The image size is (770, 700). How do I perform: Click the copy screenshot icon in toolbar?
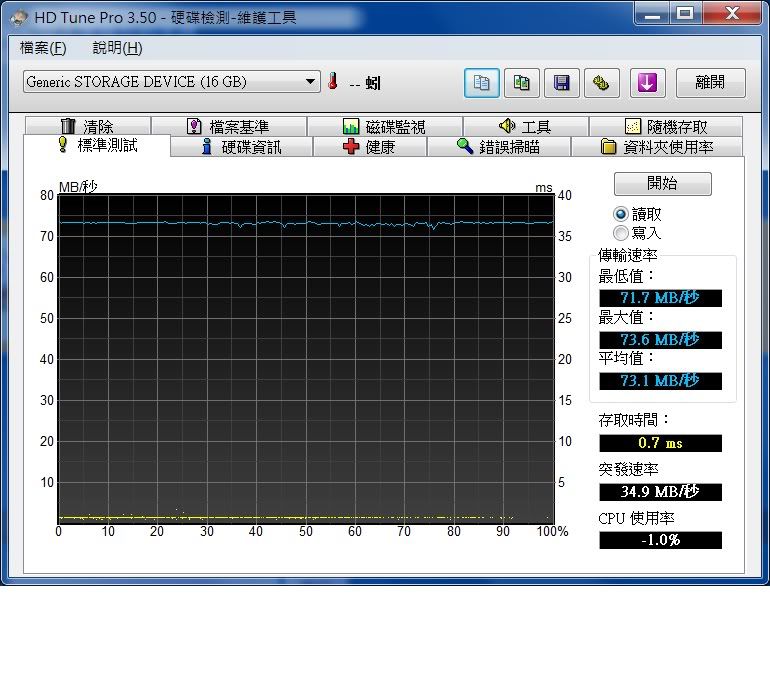pyautogui.click(x=522, y=83)
